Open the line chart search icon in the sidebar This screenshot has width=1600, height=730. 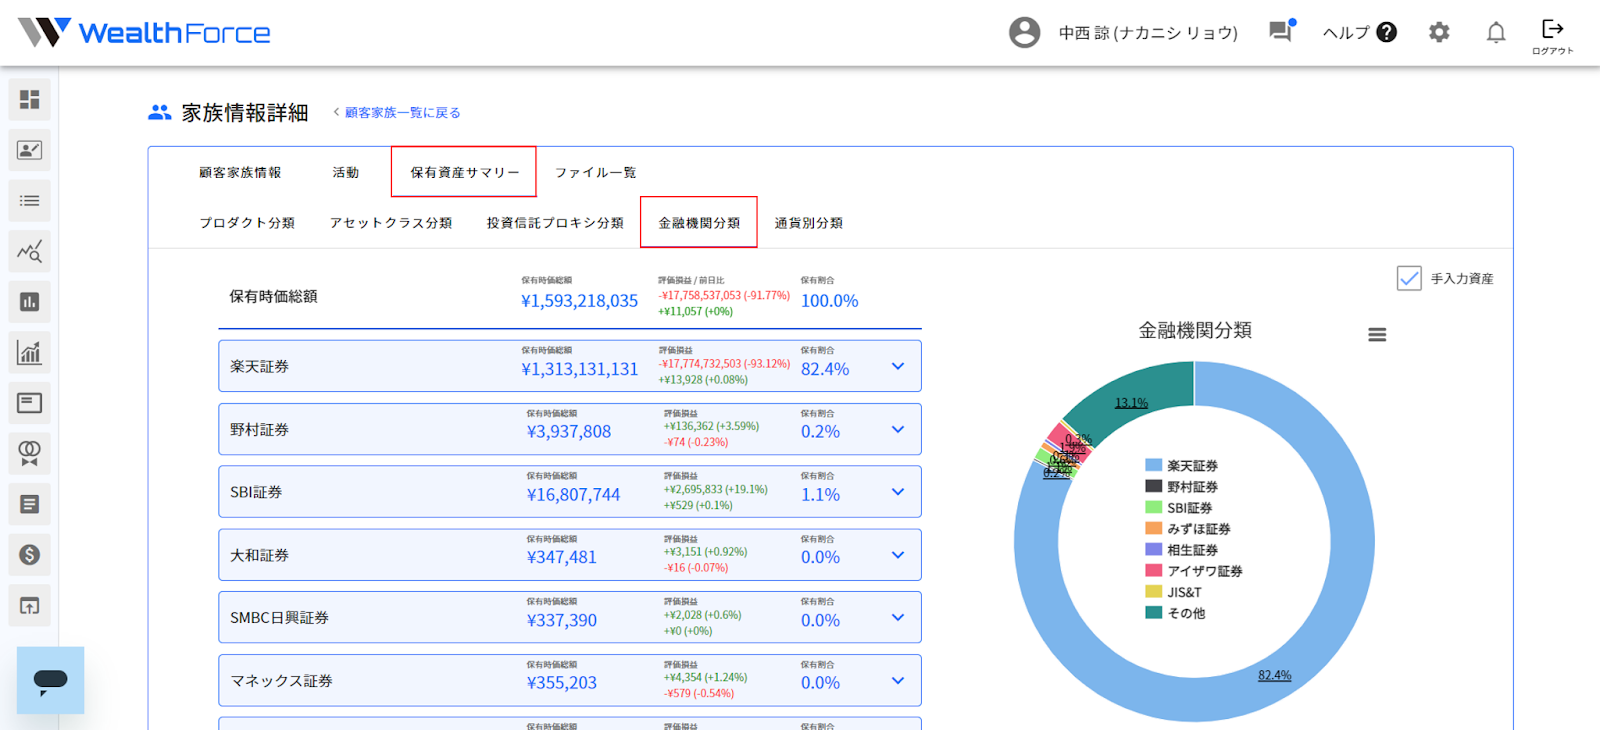(x=30, y=252)
